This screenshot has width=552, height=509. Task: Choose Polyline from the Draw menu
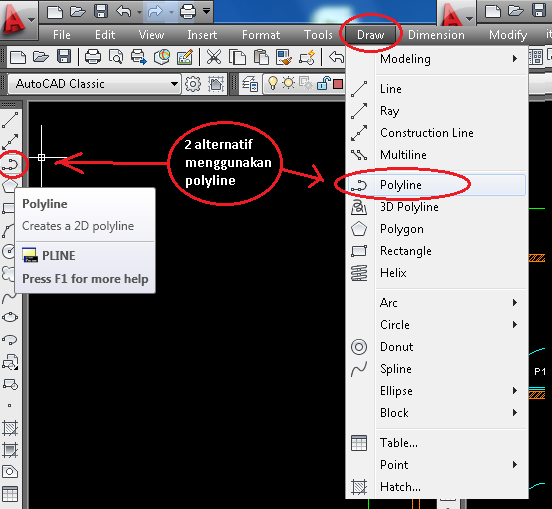point(436,185)
